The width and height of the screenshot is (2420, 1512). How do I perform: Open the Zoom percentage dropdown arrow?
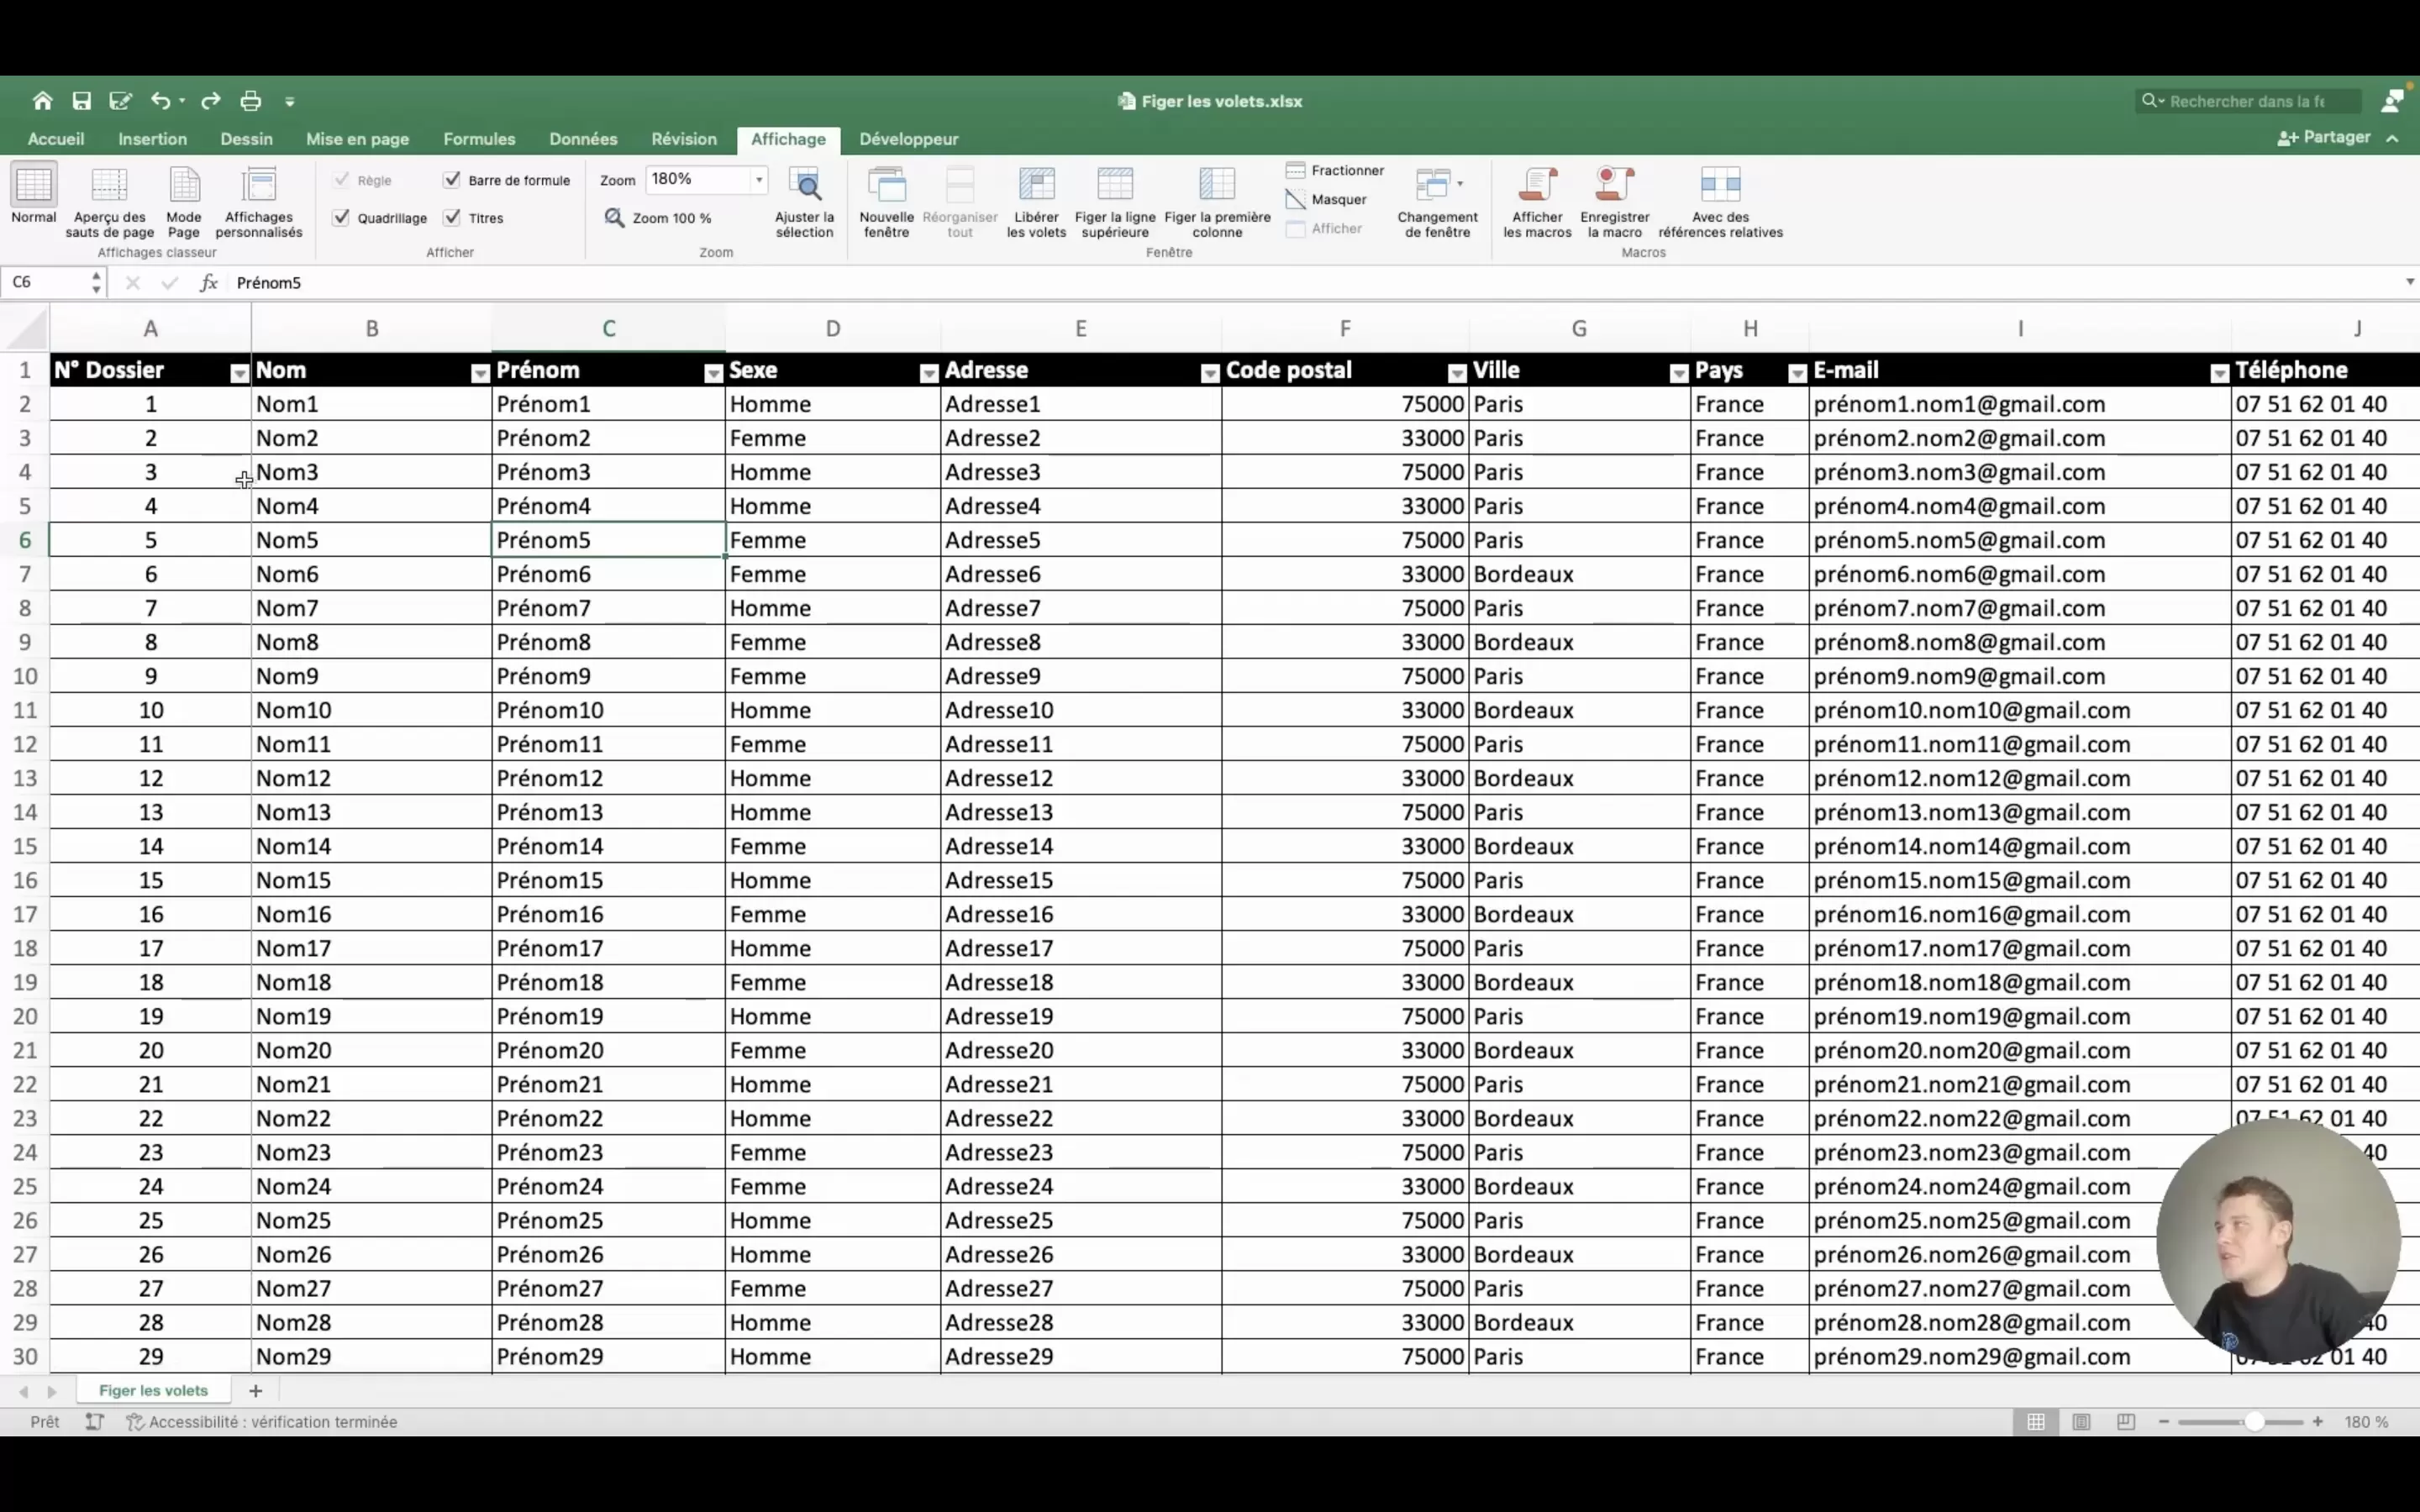759,180
